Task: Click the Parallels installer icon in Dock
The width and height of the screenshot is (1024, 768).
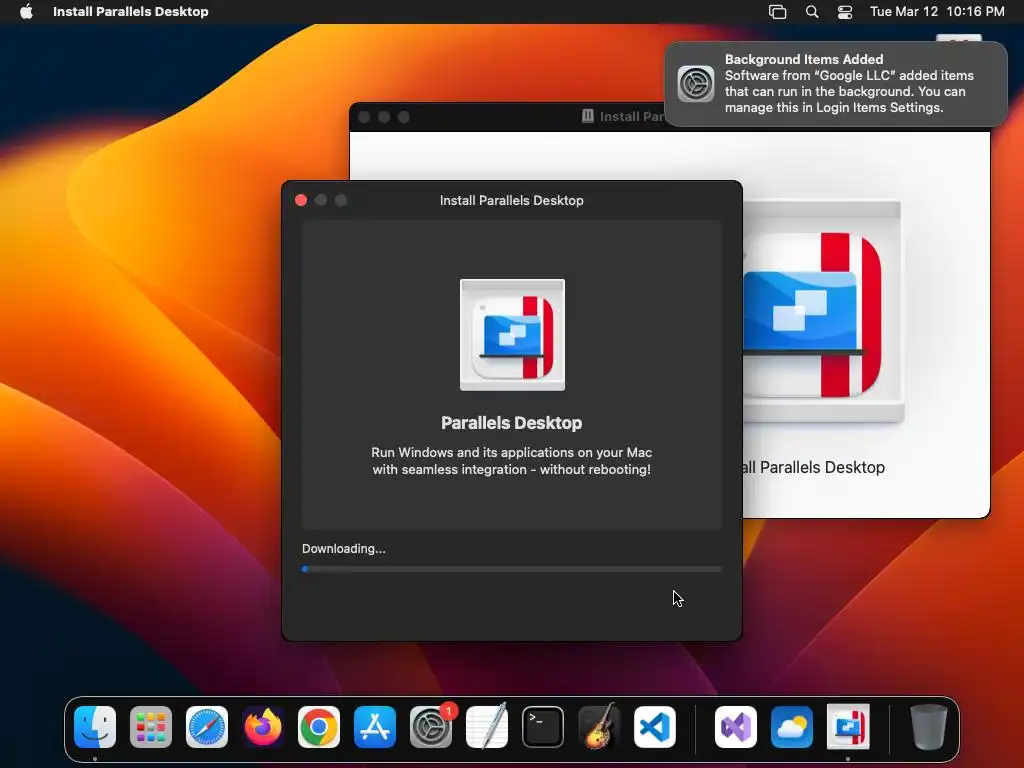Action: (848, 727)
